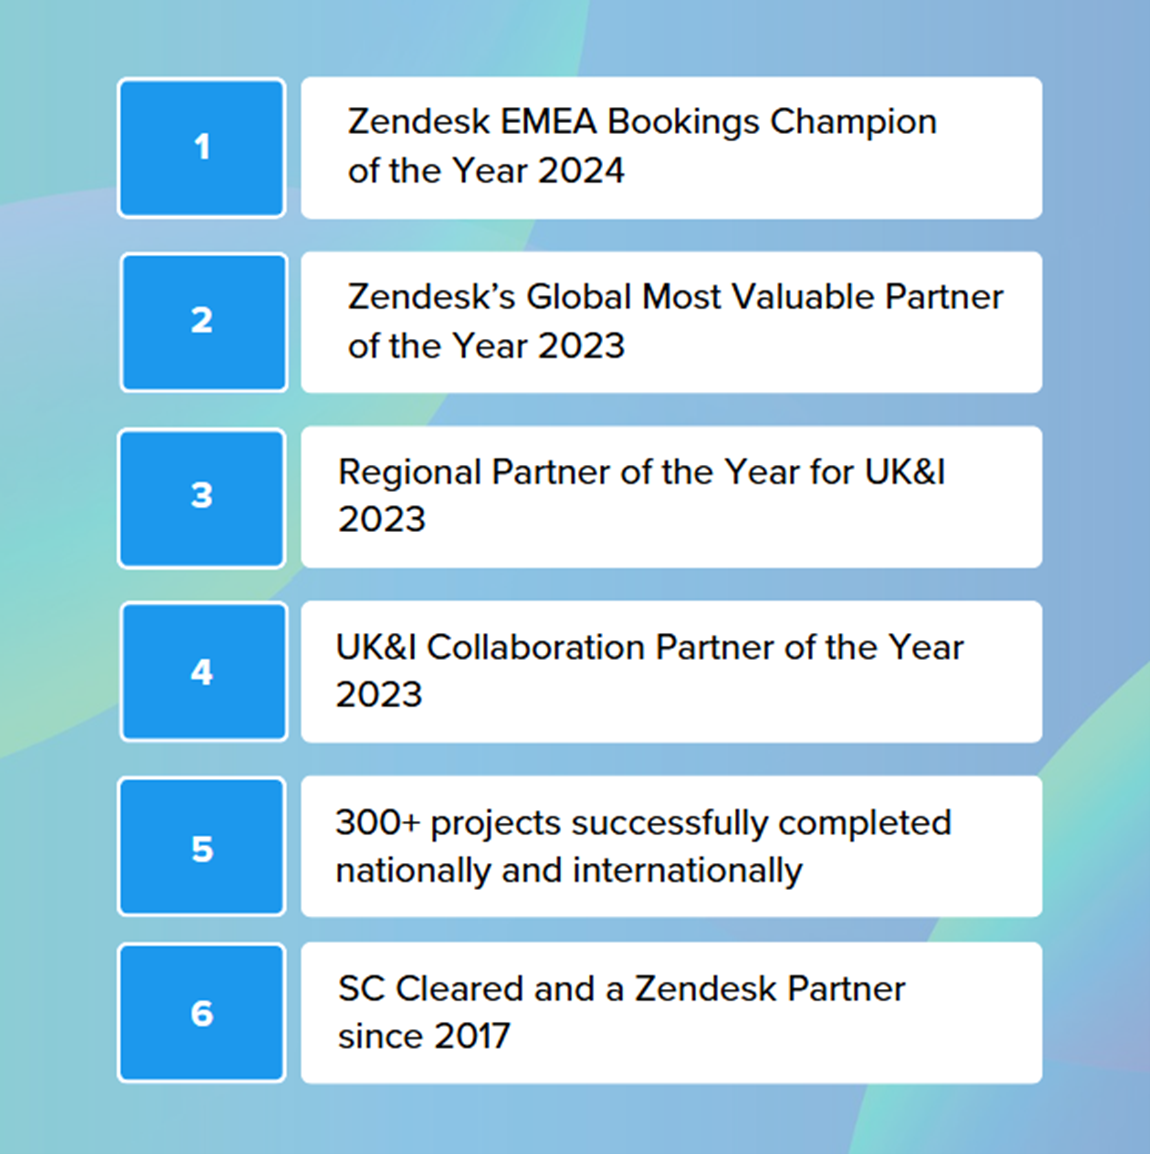This screenshot has height=1154, width=1150.
Task: Click 'nationally and internationally' text
Action: (x=569, y=871)
